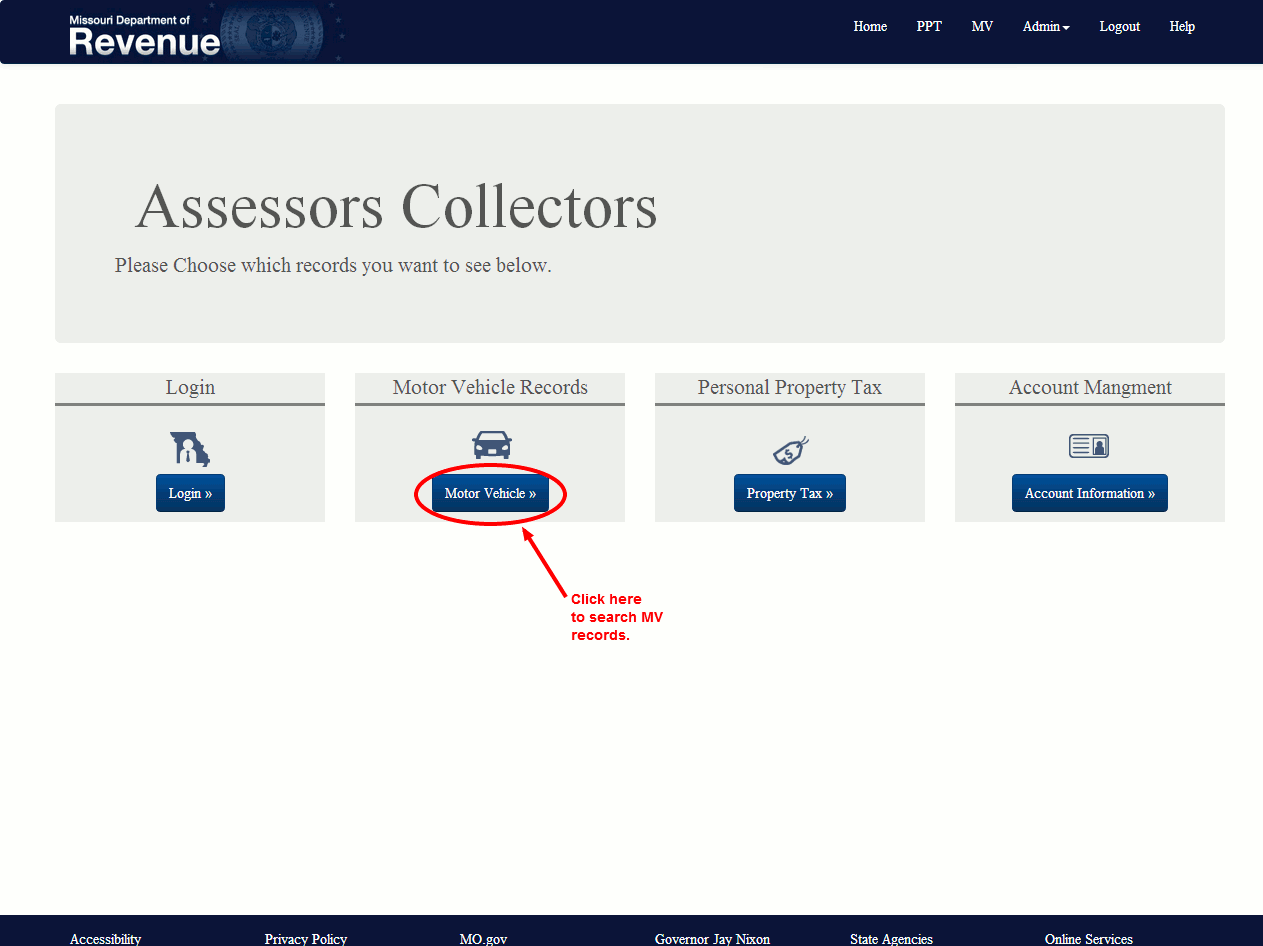Click the Login button
Image resolution: width=1263 pixels, height=946 pixels.
point(190,492)
